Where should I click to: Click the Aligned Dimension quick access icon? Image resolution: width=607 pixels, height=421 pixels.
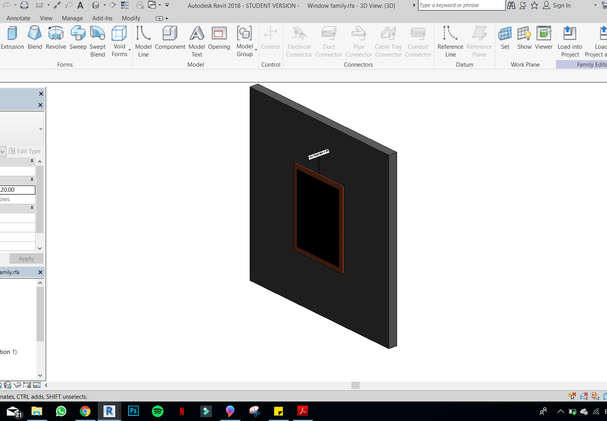[57, 5]
